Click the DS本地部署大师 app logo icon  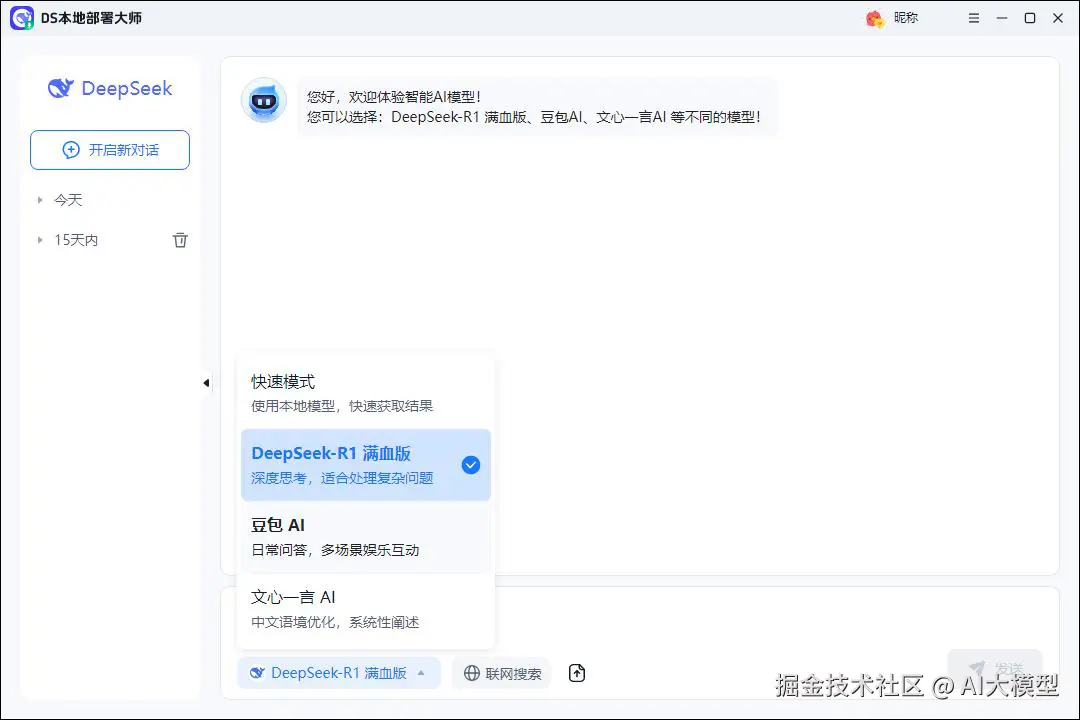coord(21,18)
